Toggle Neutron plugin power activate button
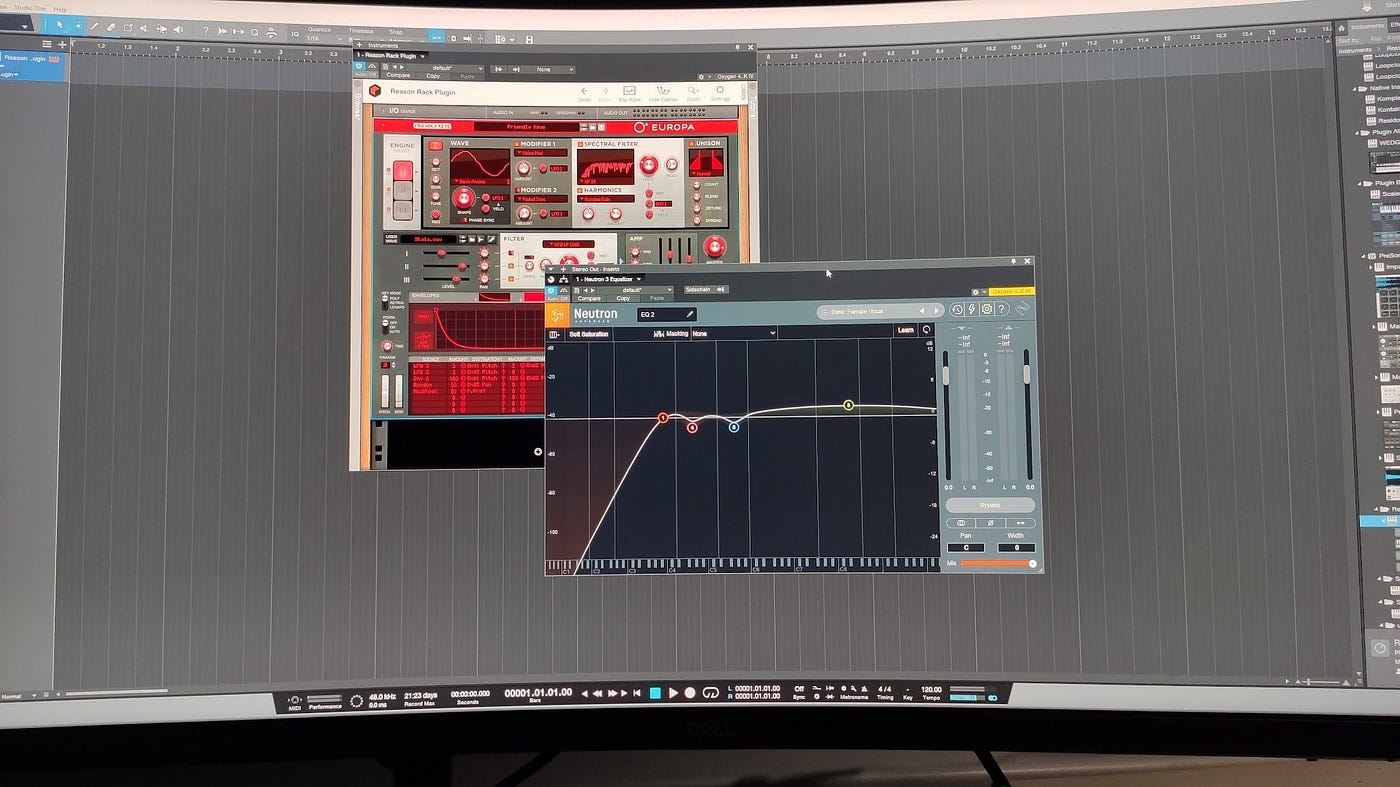Screen dimensions: 1400x787 coord(551,290)
